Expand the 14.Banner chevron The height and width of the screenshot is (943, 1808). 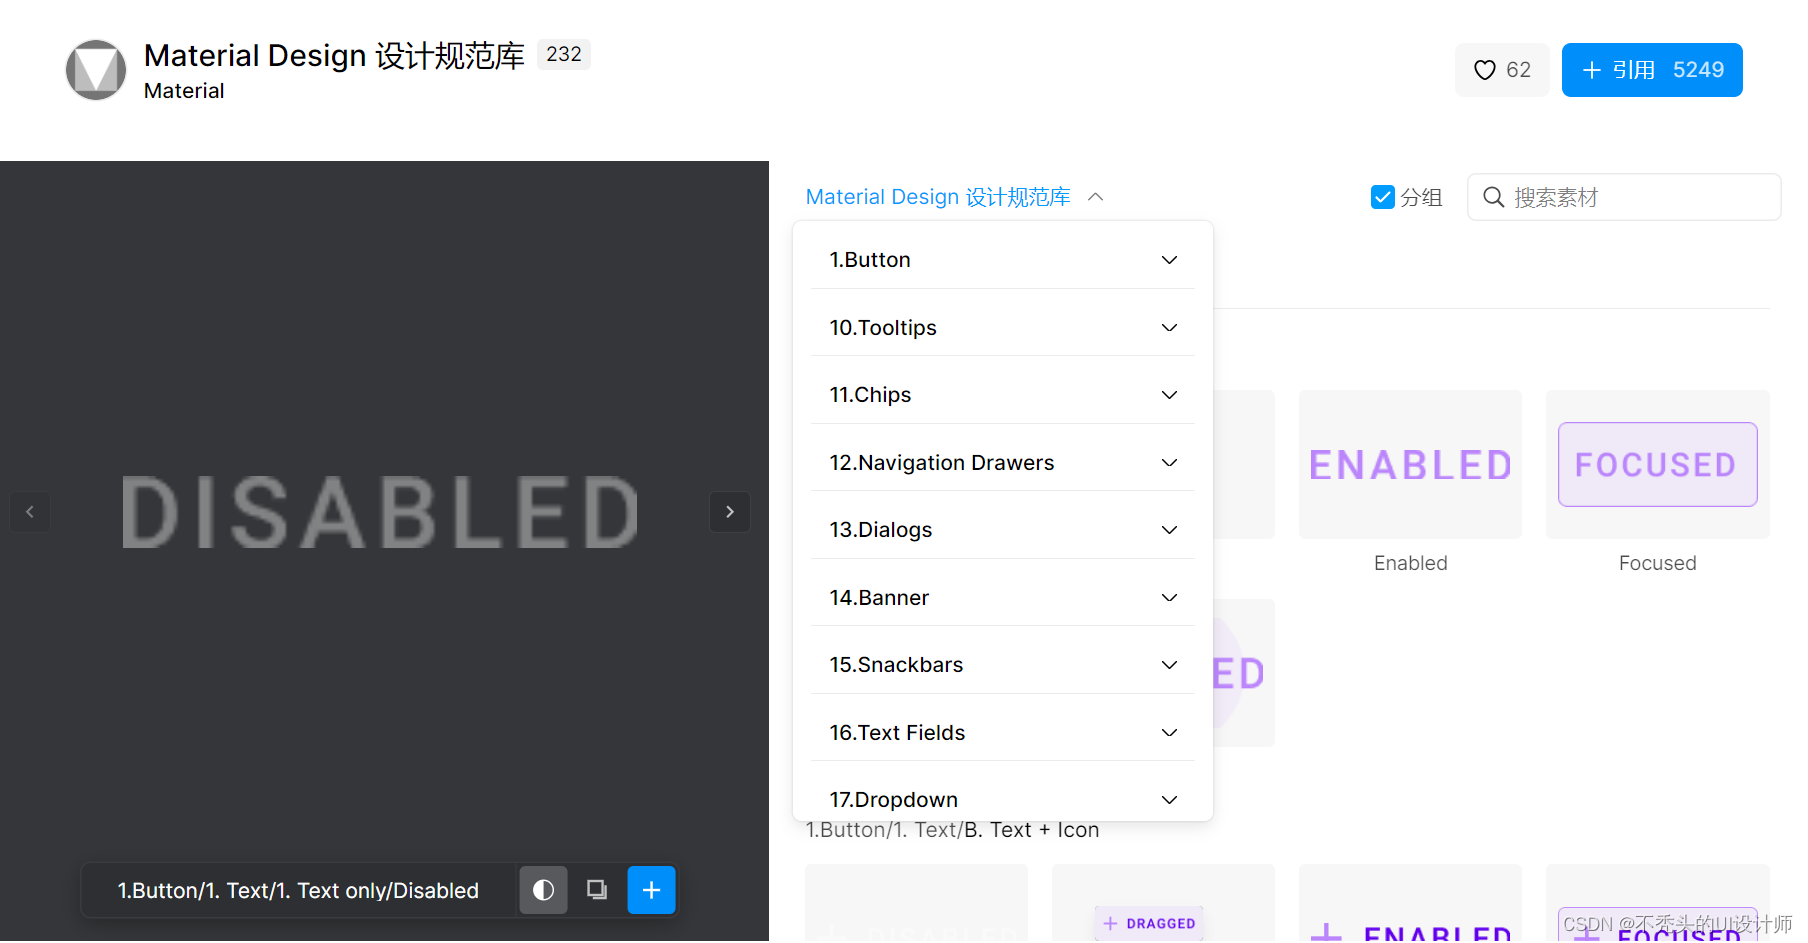[x=1169, y=598]
